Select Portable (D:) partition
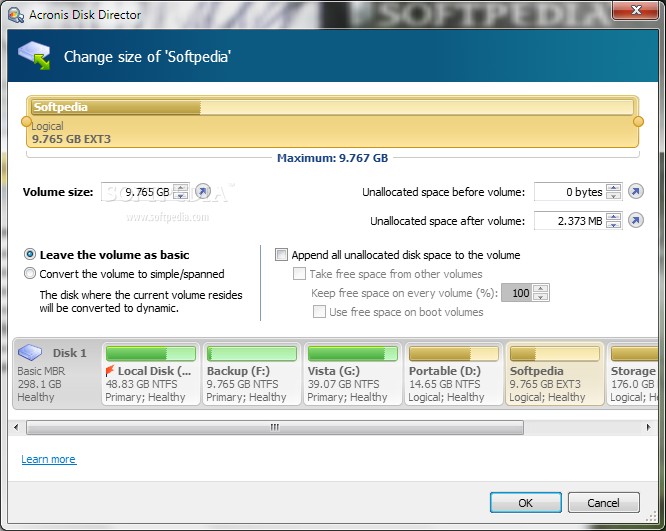Viewport: 666px width, 531px height. (454, 374)
